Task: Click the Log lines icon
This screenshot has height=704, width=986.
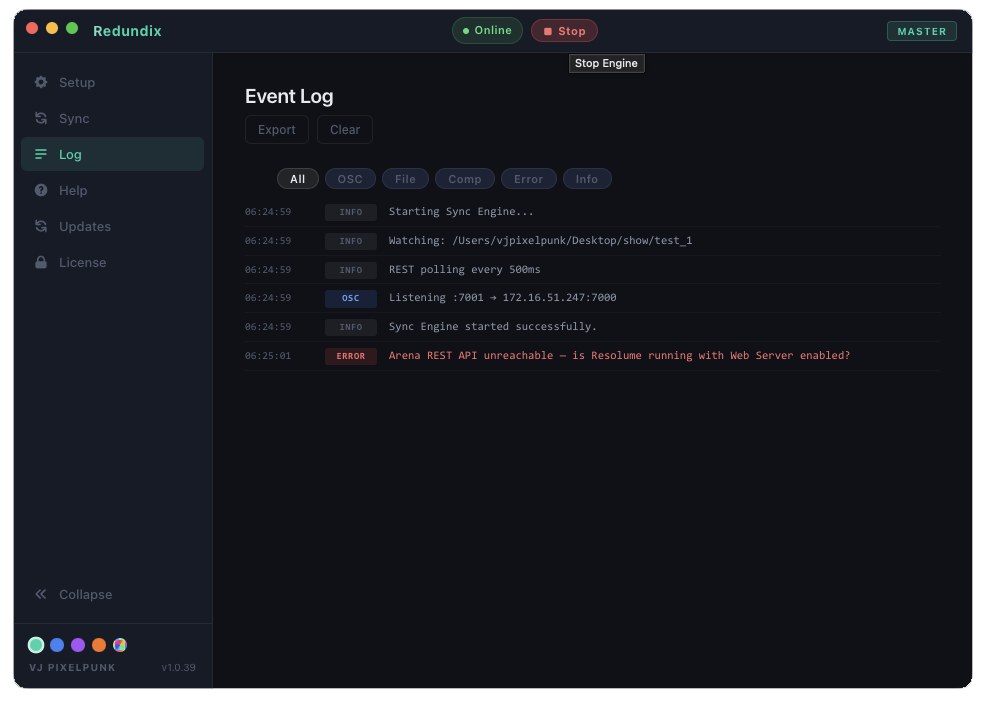Action: [41, 154]
